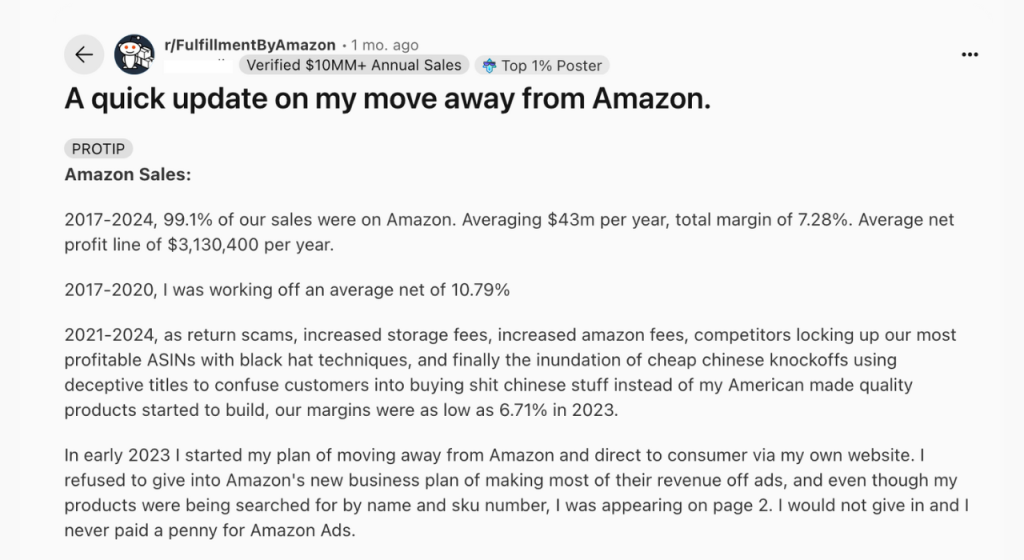
Task: Select the Verified $10MM+ Annual Sales flair
Action: tap(354, 65)
